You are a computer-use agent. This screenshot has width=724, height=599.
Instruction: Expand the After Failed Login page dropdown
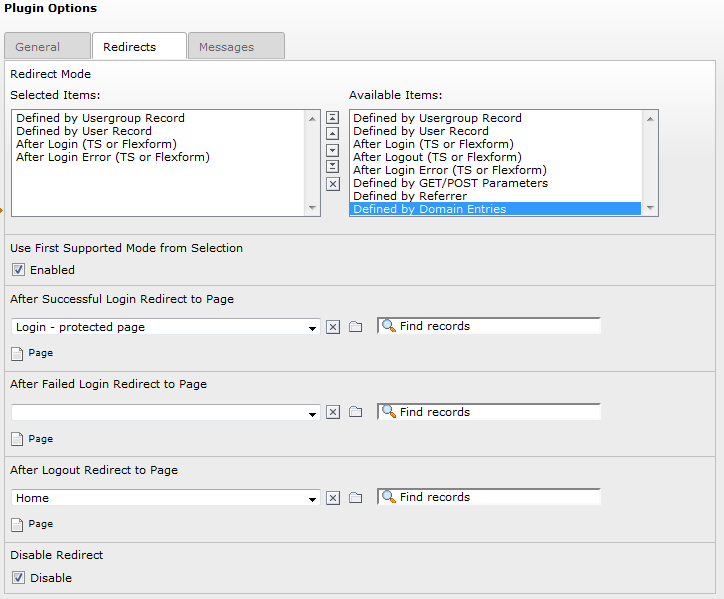pyautogui.click(x=313, y=412)
